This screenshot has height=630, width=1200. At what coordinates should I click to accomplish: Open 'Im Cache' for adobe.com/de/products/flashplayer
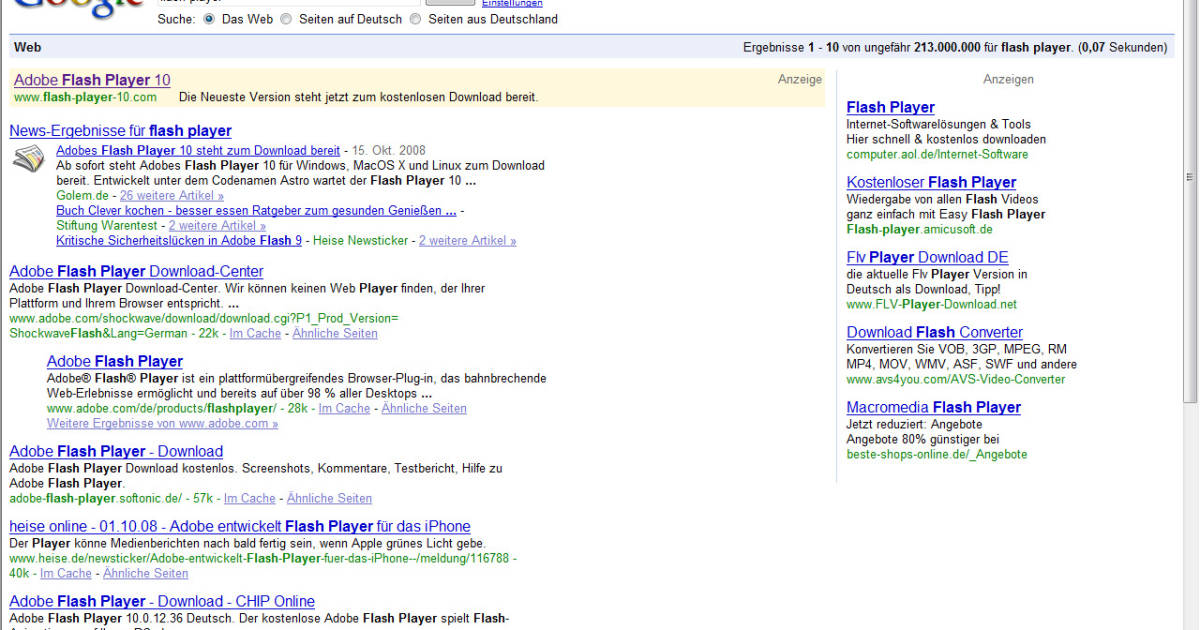[x=344, y=408]
